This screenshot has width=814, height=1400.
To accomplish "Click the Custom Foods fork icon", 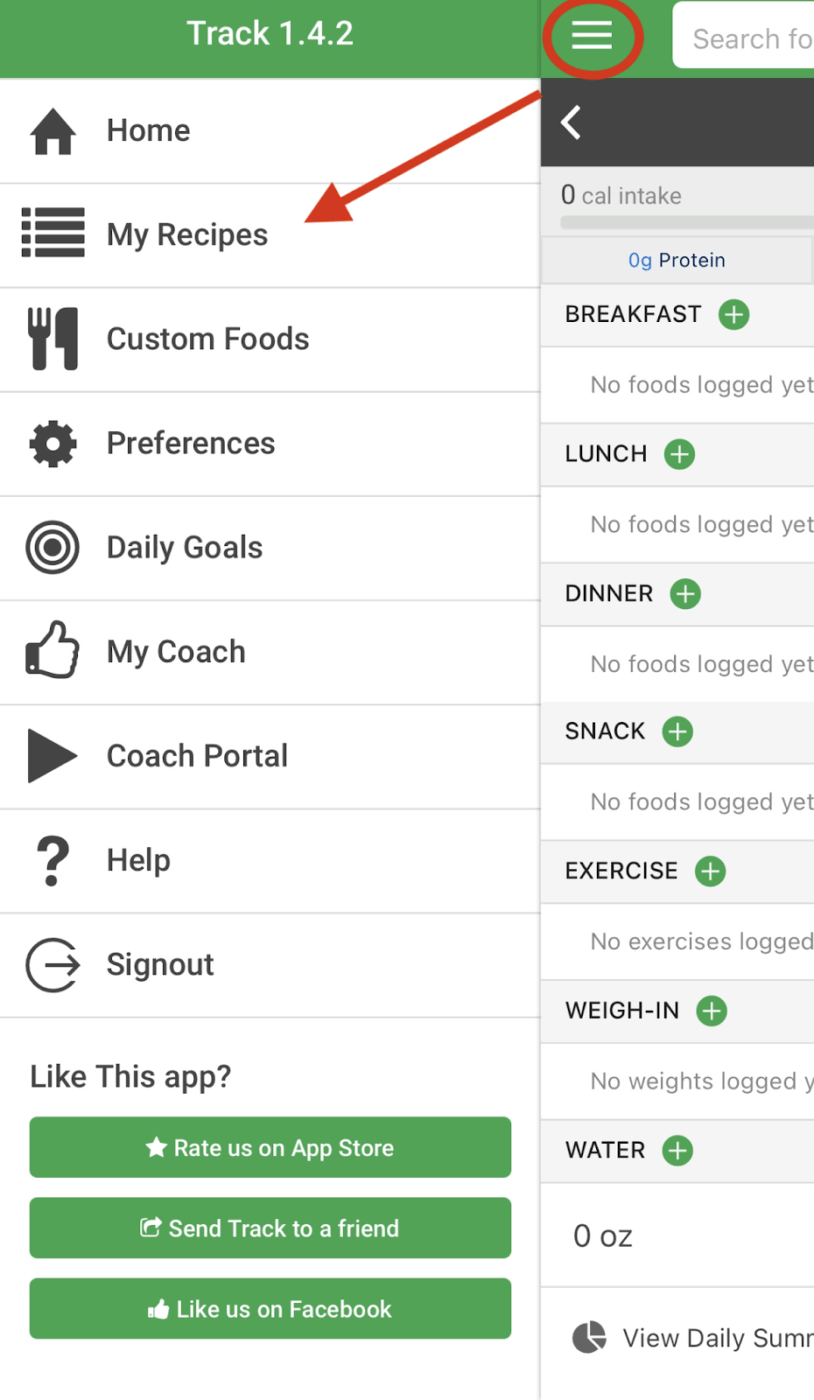I will 52,338.
